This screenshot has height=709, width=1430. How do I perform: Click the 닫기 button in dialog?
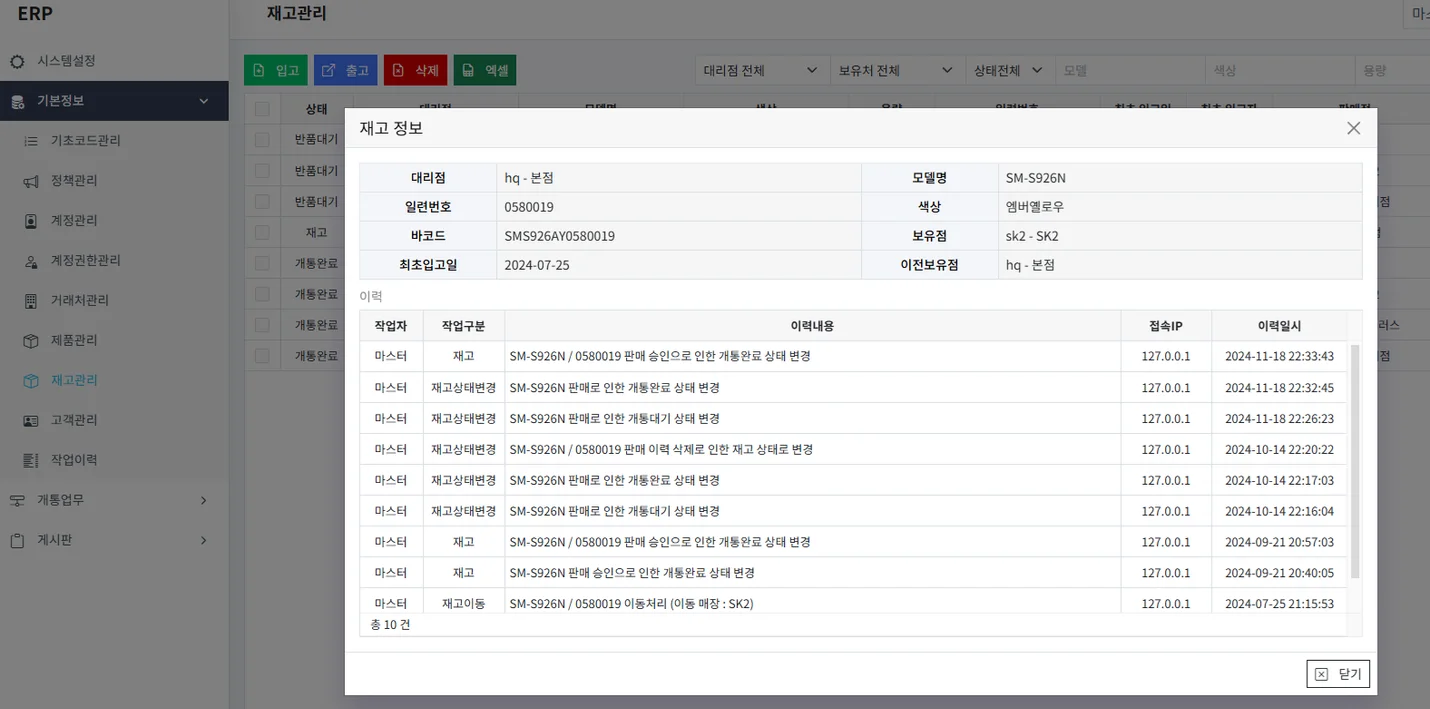1338,674
